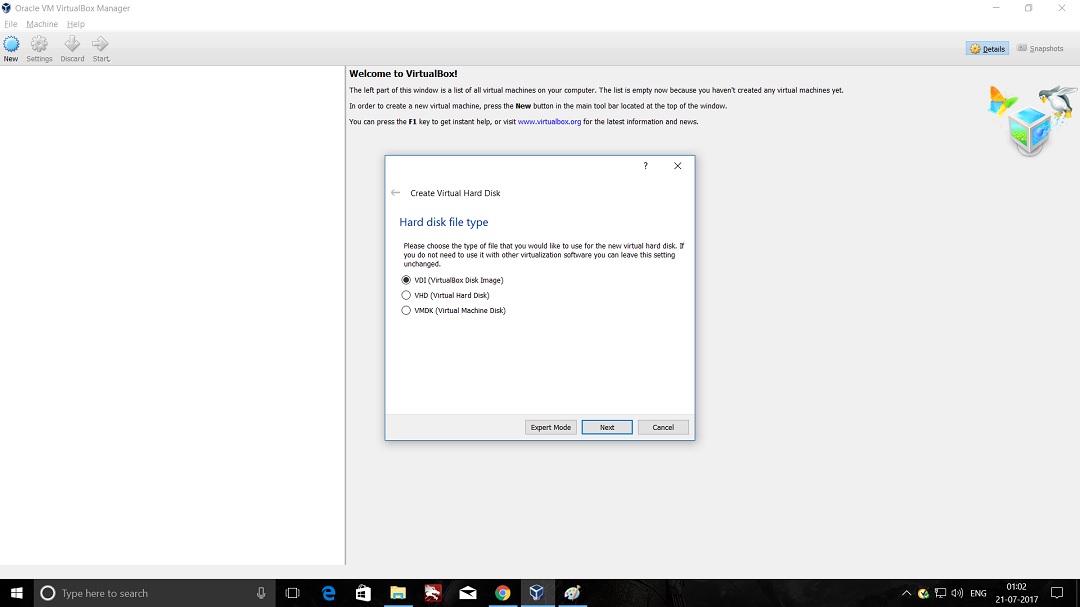The image size is (1080, 607).
Task: Expand the system tray hidden icons chevron
Action: pyautogui.click(x=906, y=593)
